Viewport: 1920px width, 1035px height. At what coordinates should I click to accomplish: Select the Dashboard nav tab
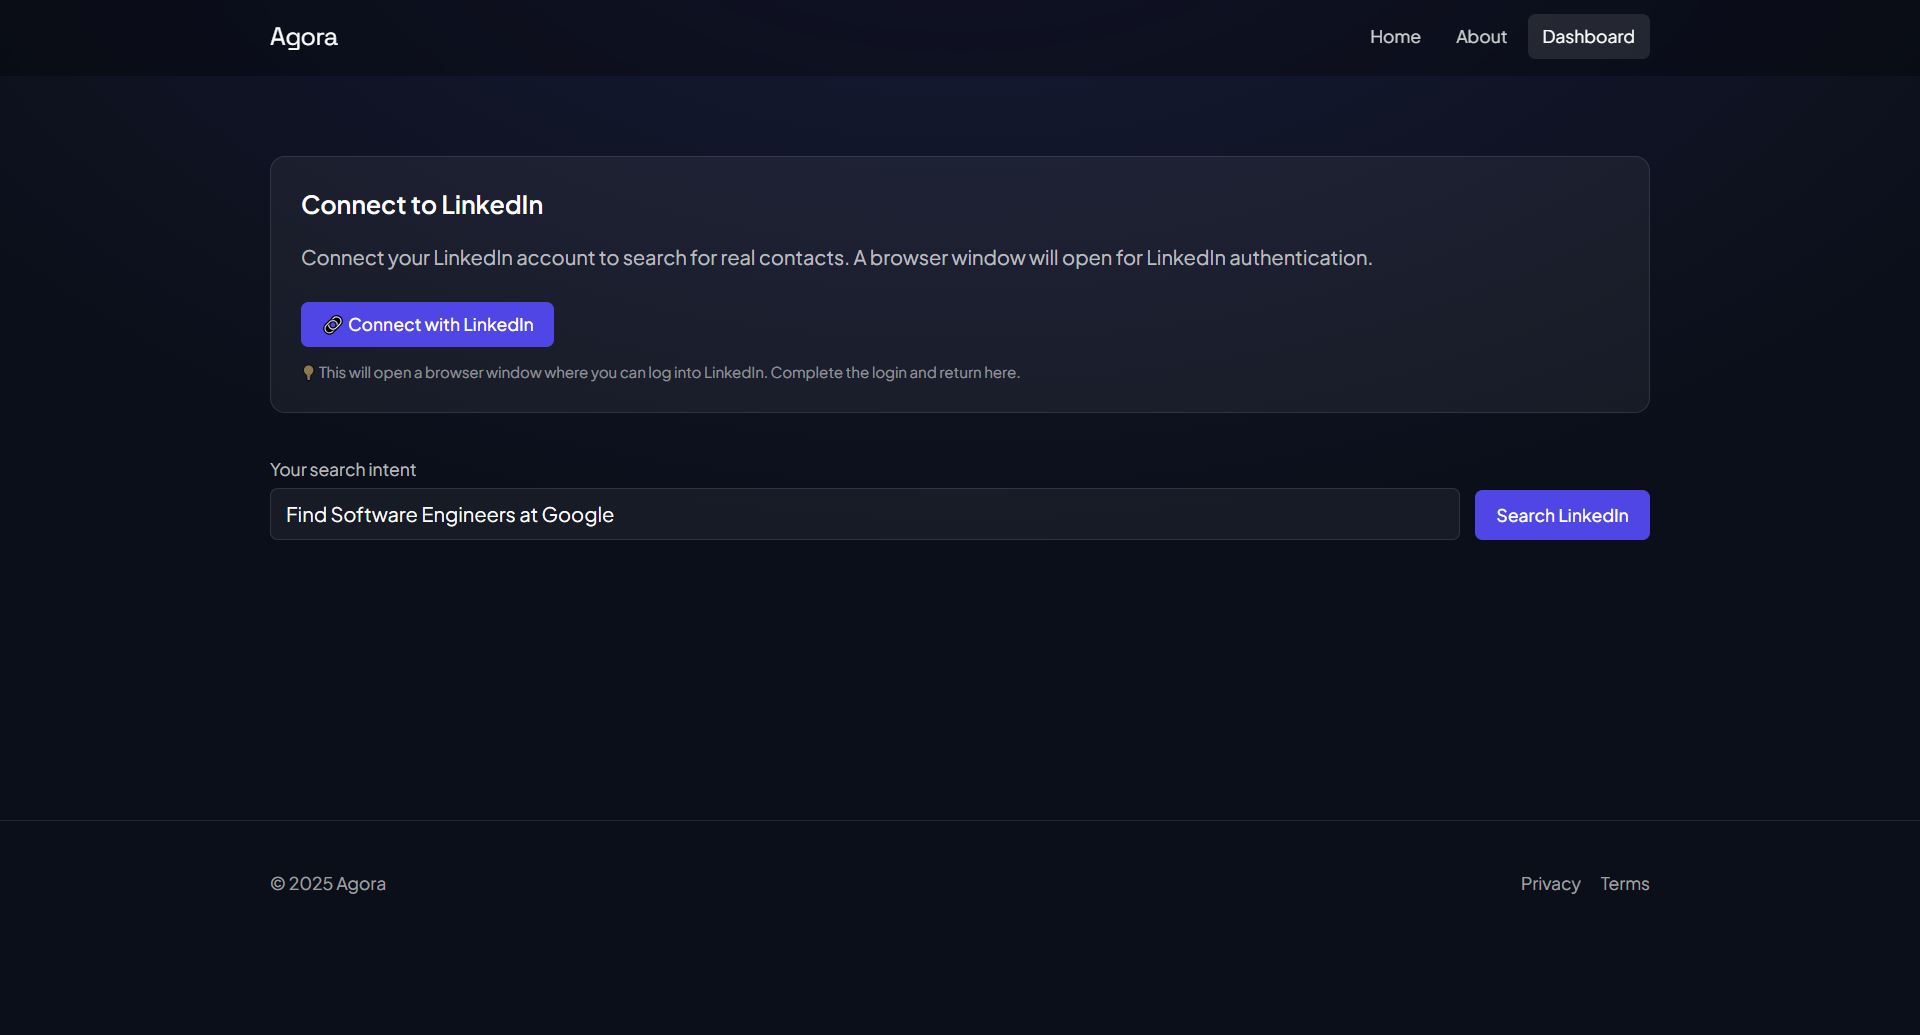point(1588,37)
